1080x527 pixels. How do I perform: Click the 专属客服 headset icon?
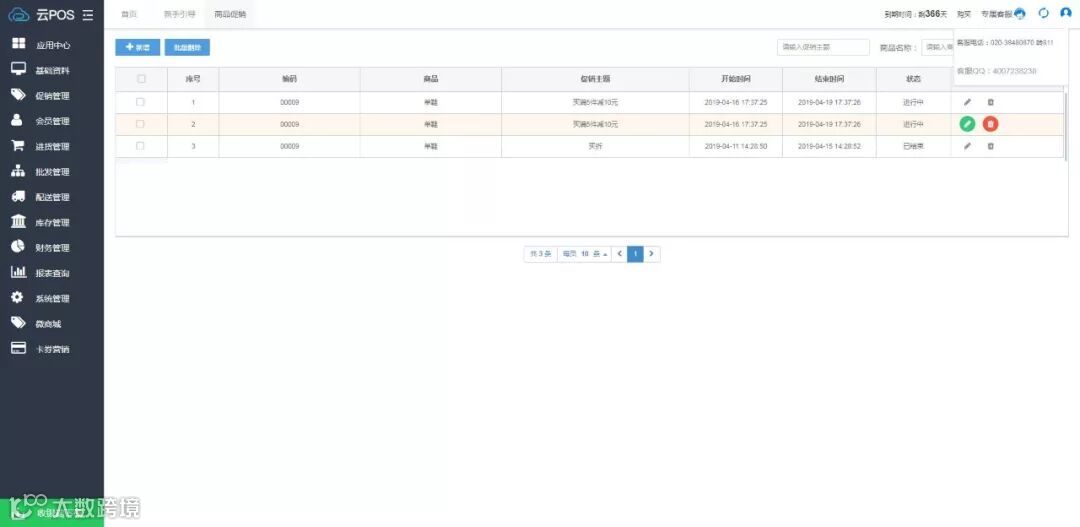[x=1020, y=14]
